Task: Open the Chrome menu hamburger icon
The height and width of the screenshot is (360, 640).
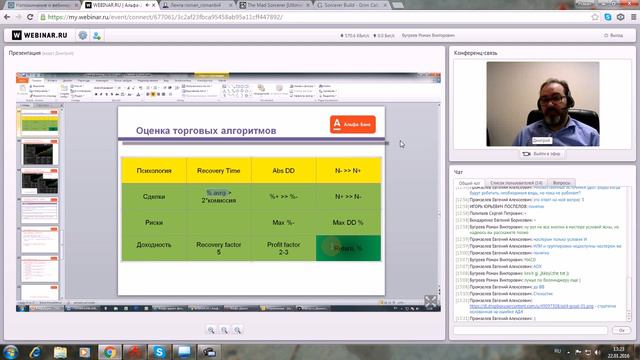Action: [633, 17]
